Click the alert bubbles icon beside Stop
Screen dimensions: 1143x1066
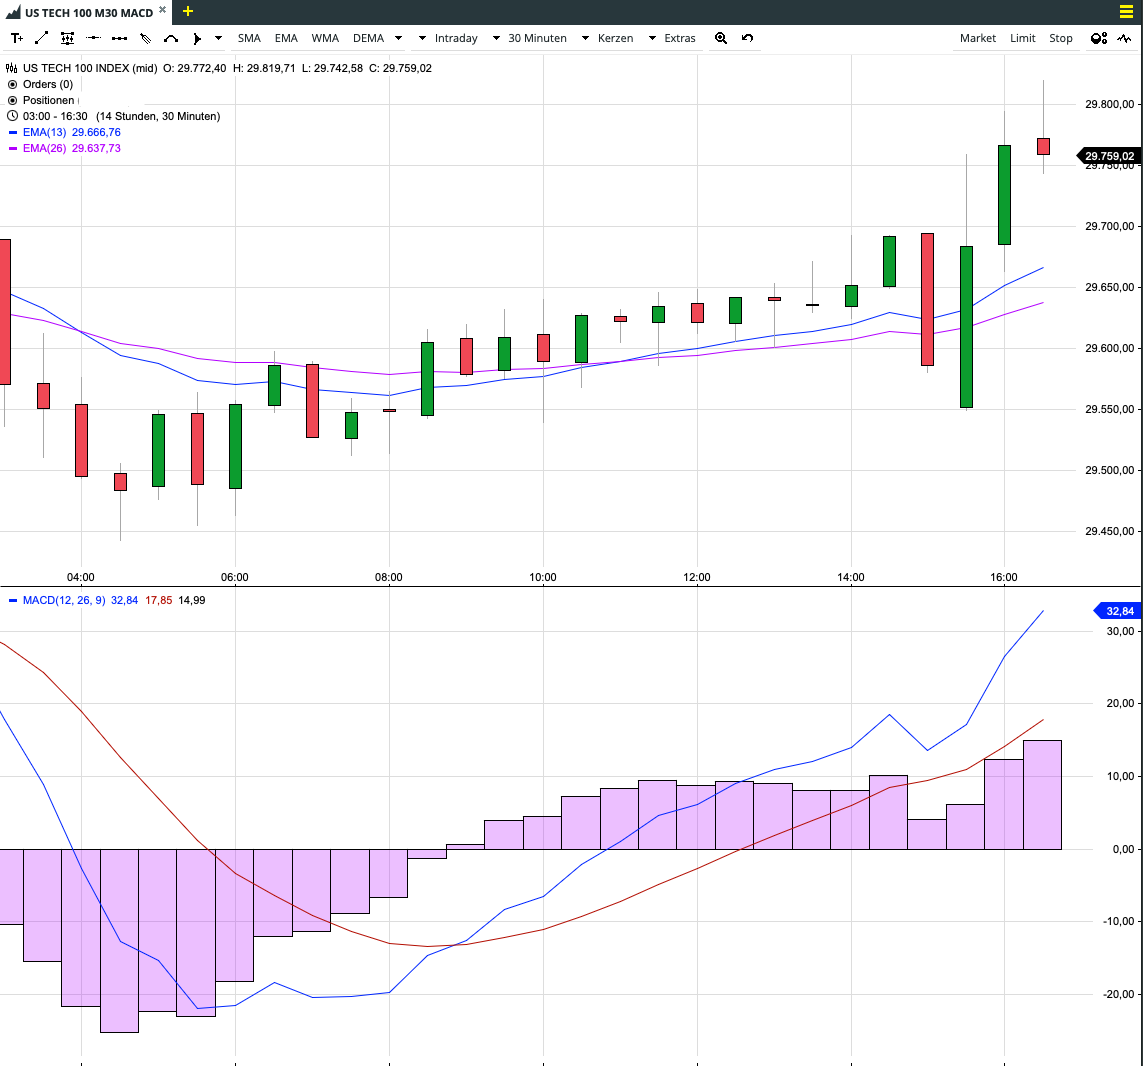[x=1099, y=38]
